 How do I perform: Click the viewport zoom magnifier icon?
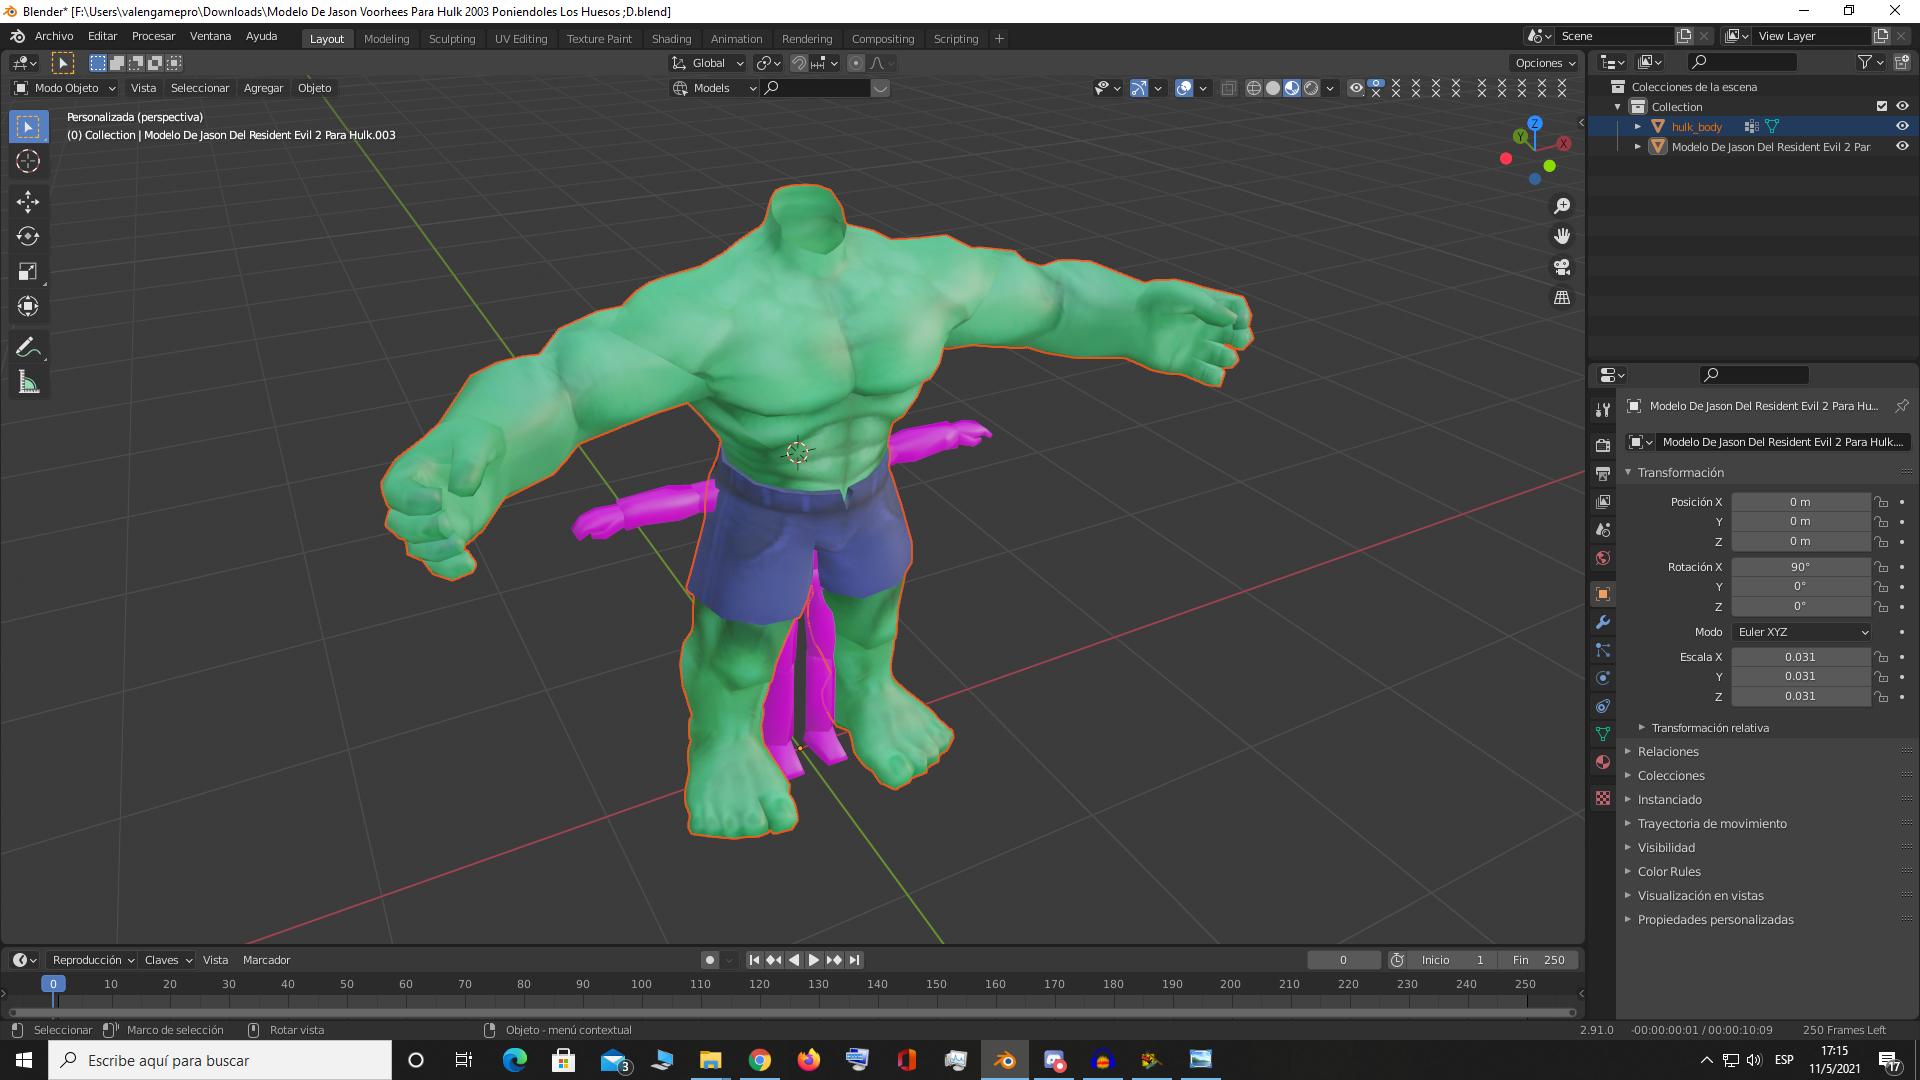1562,206
